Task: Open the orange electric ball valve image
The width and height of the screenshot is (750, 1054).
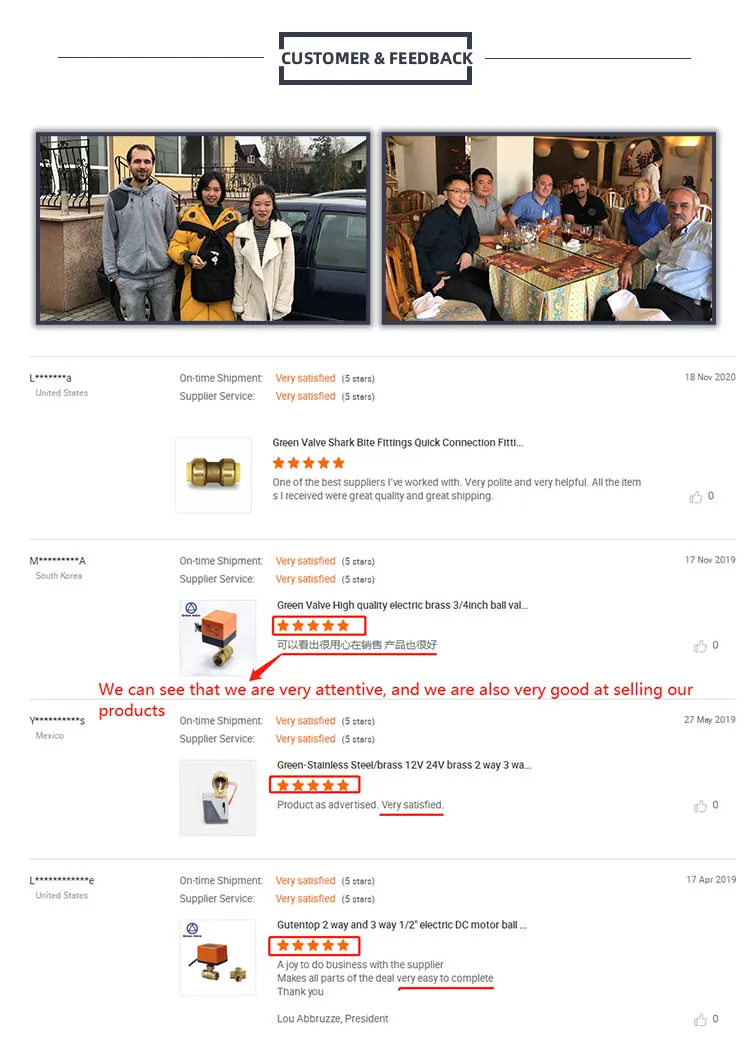Action: tap(218, 638)
